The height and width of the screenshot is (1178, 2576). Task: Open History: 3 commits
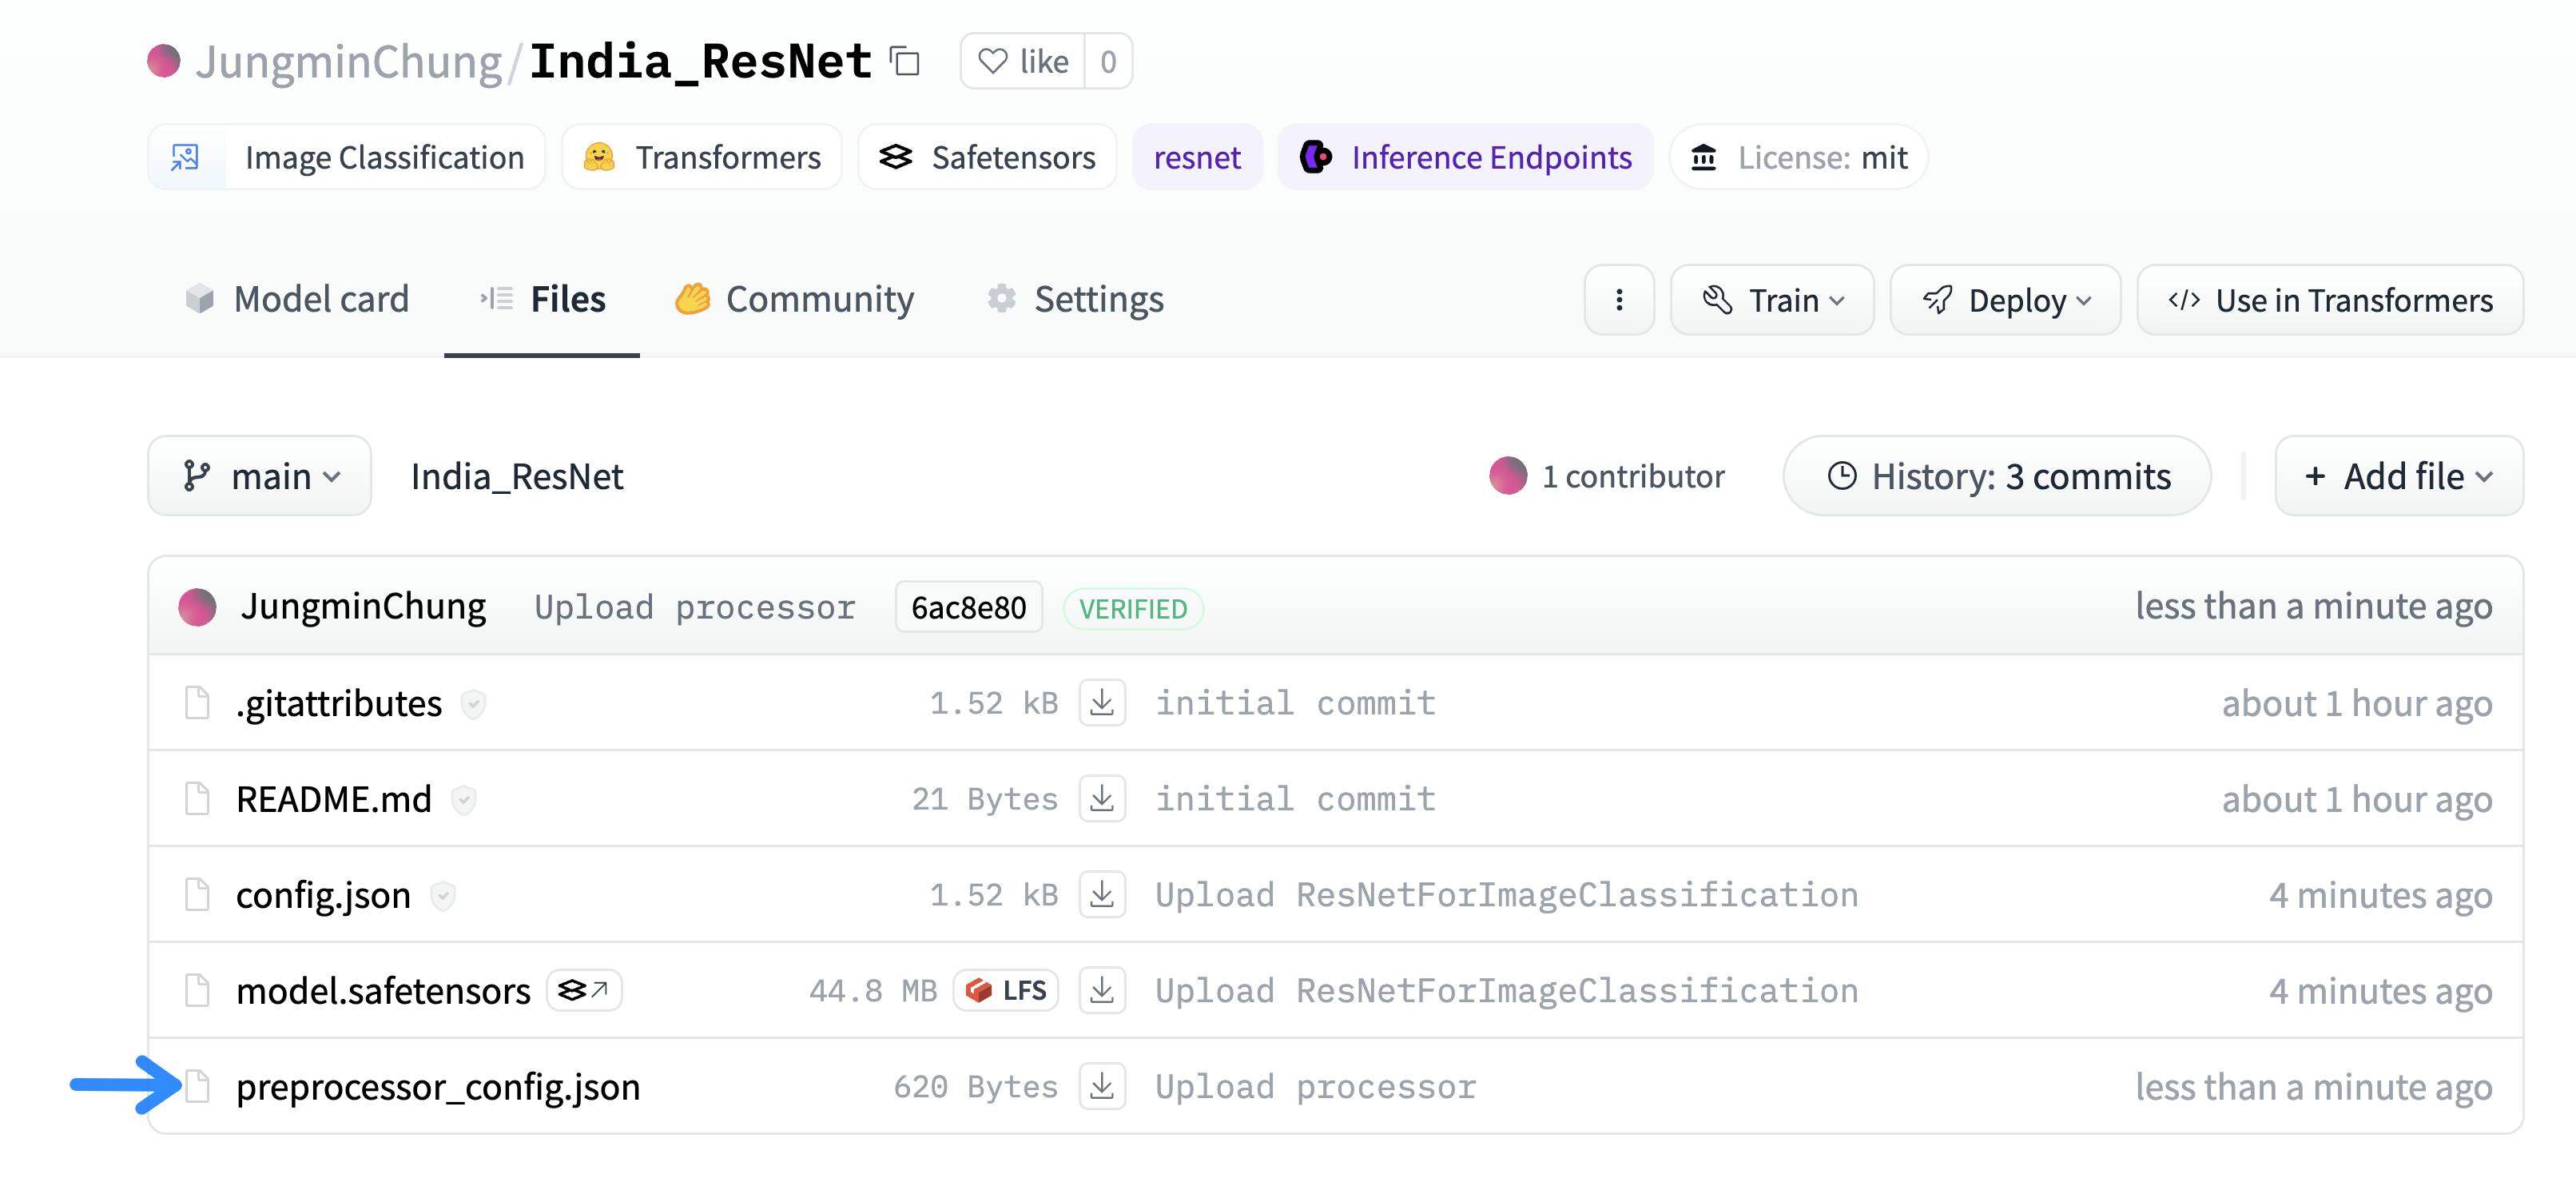[1997, 476]
